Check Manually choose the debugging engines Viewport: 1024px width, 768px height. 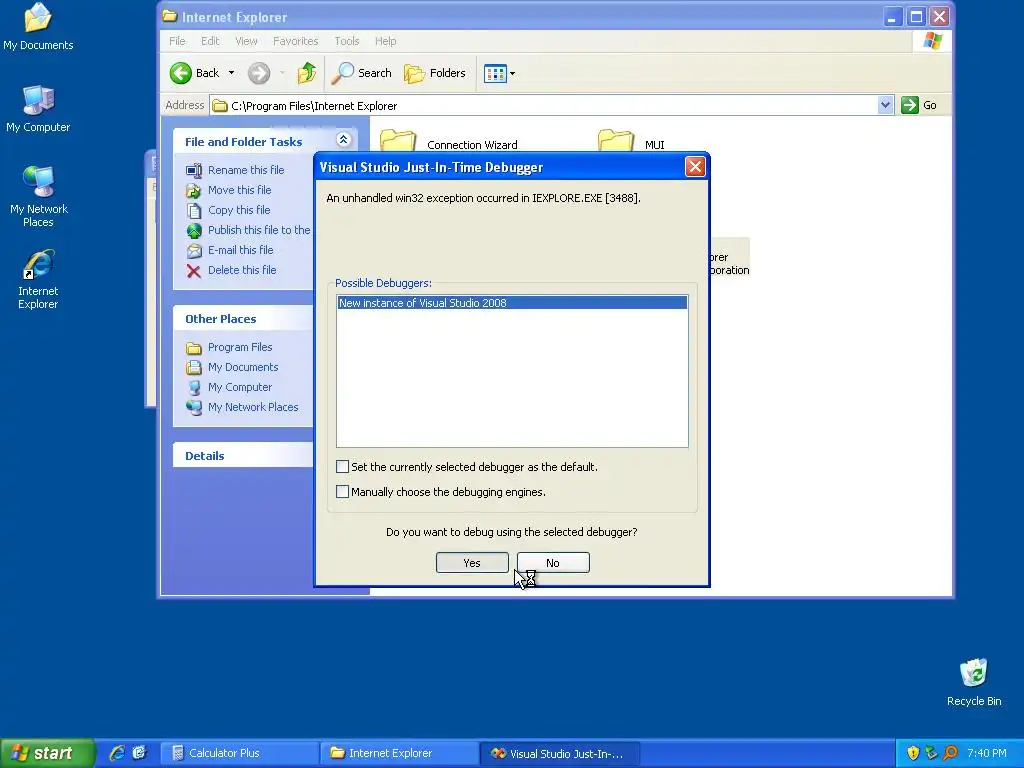click(342, 491)
